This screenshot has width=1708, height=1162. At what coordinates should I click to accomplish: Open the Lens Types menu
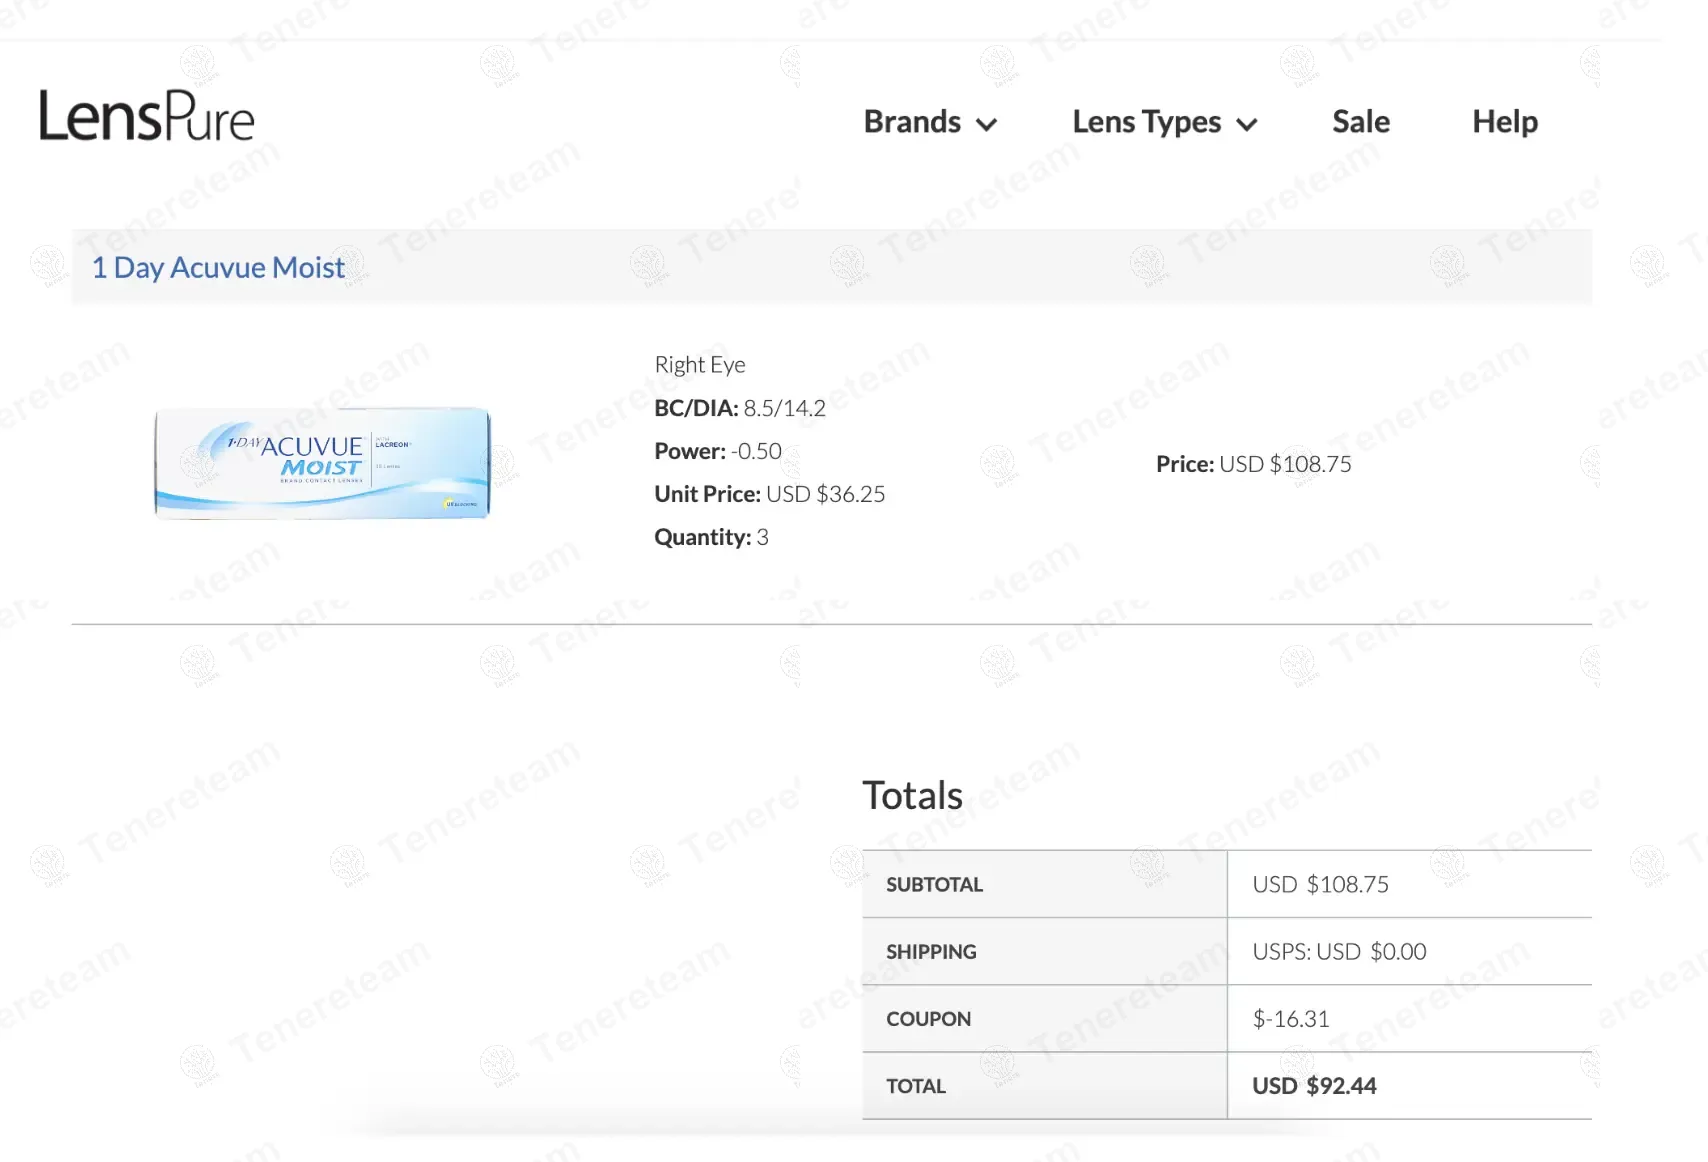point(1146,122)
